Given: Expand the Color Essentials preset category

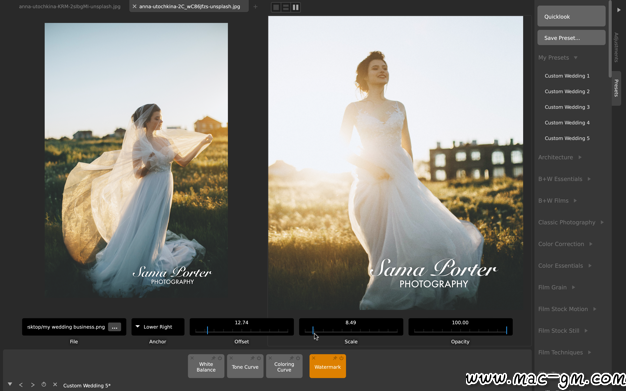Looking at the screenshot, I should 565,266.
